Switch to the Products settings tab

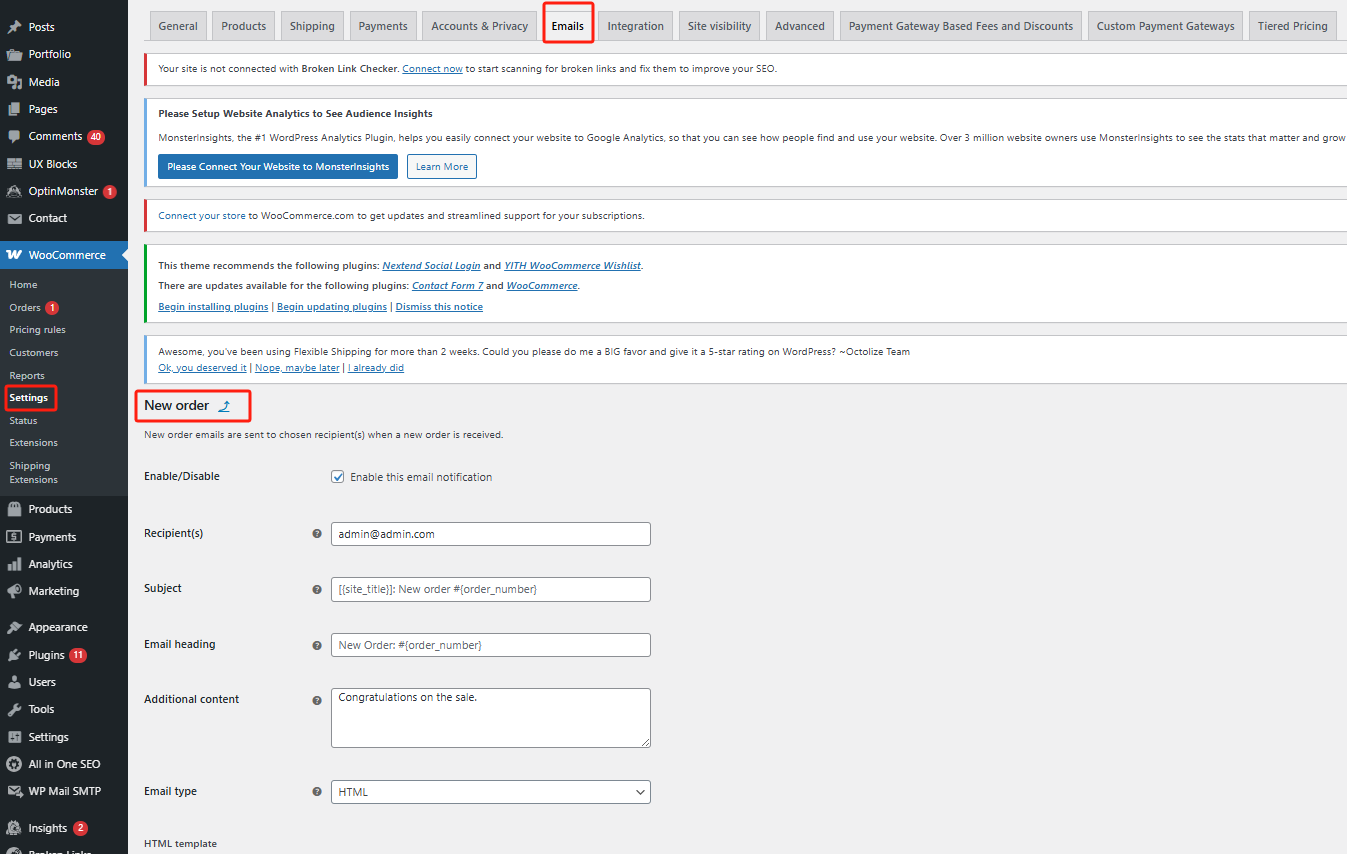pyautogui.click(x=244, y=26)
